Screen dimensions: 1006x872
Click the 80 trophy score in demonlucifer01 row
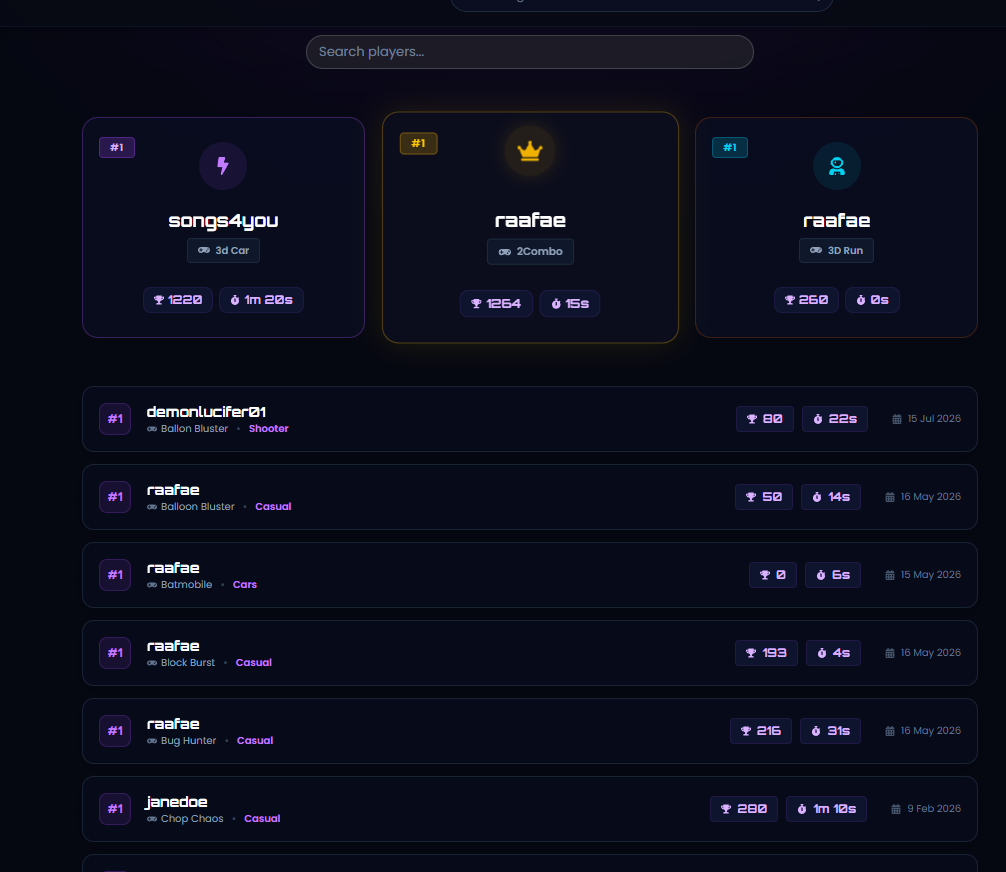[x=765, y=419]
